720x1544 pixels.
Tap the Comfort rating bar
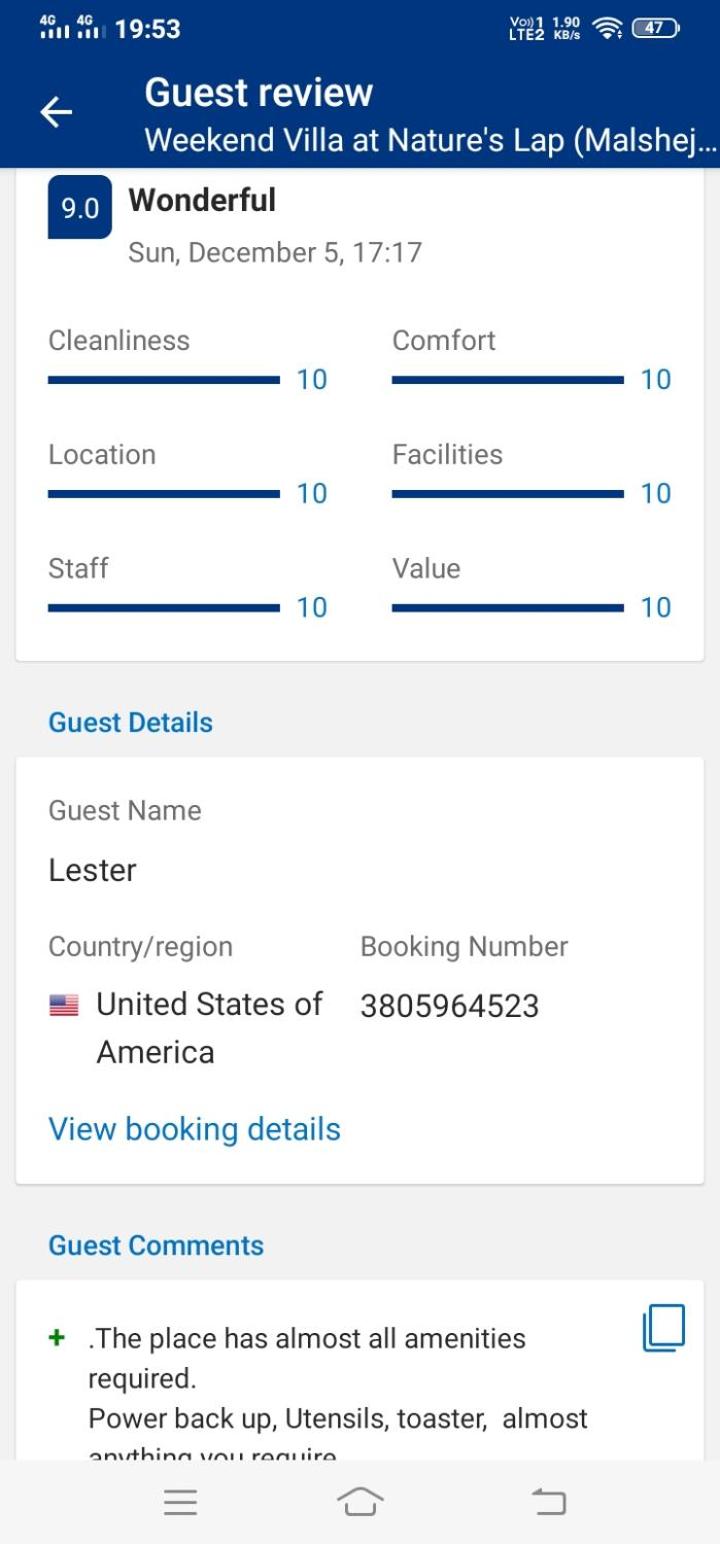(508, 380)
